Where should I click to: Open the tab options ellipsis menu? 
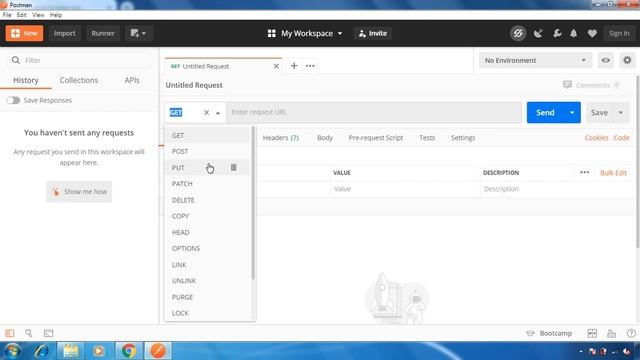click(310, 66)
